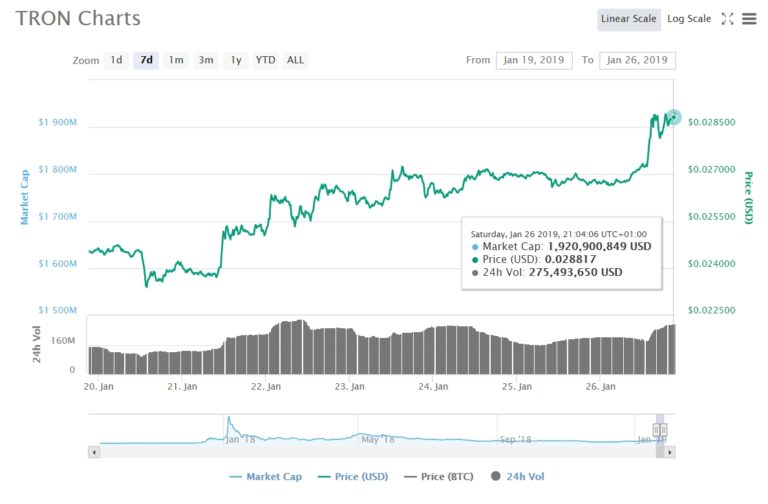Choose the 1m zoom option
768x504 pixels.
[176, 60]
